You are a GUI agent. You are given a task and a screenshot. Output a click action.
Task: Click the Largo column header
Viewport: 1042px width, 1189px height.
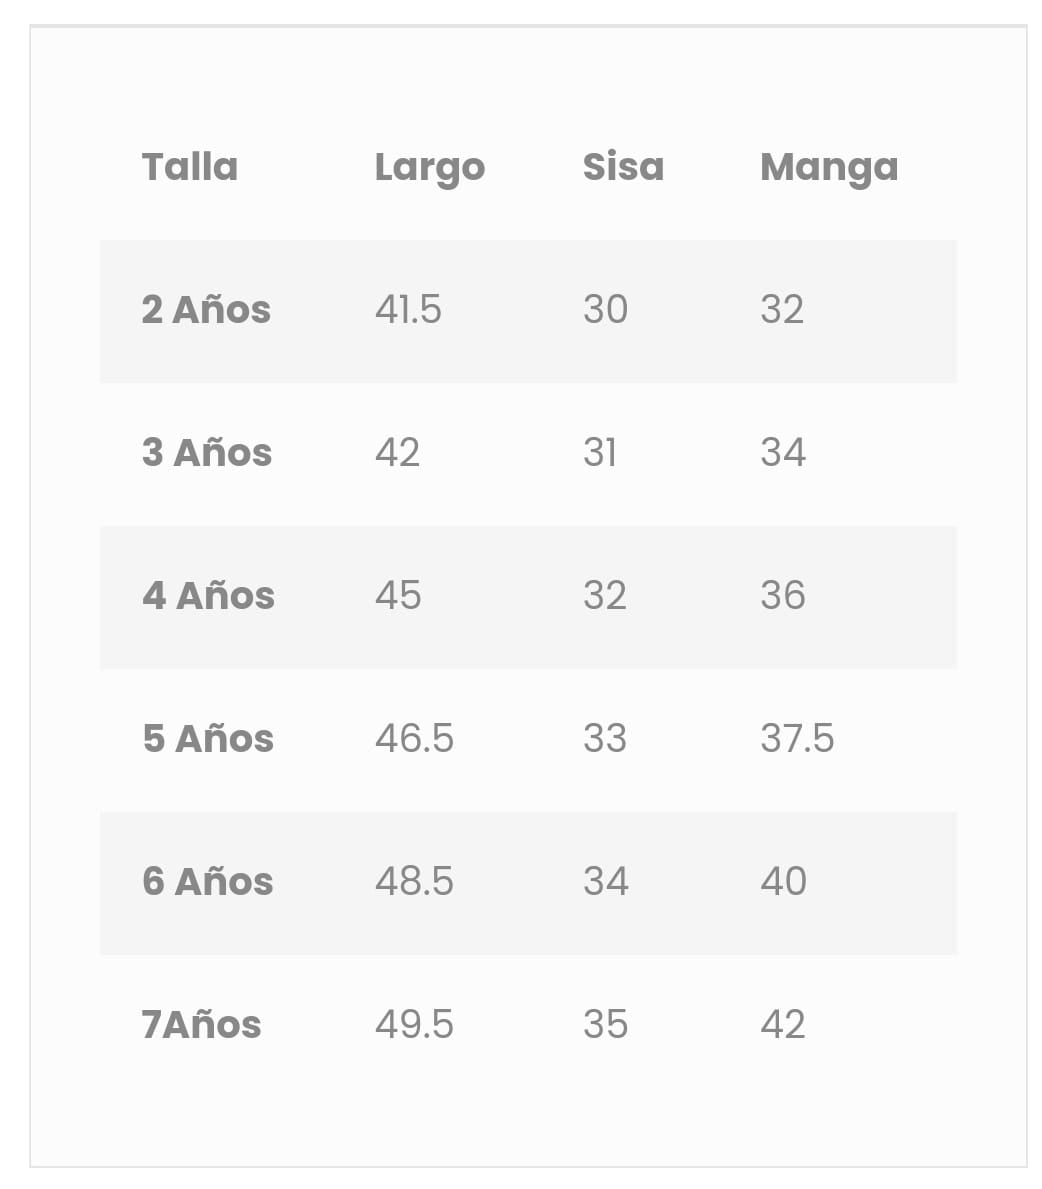click(429, 168)
